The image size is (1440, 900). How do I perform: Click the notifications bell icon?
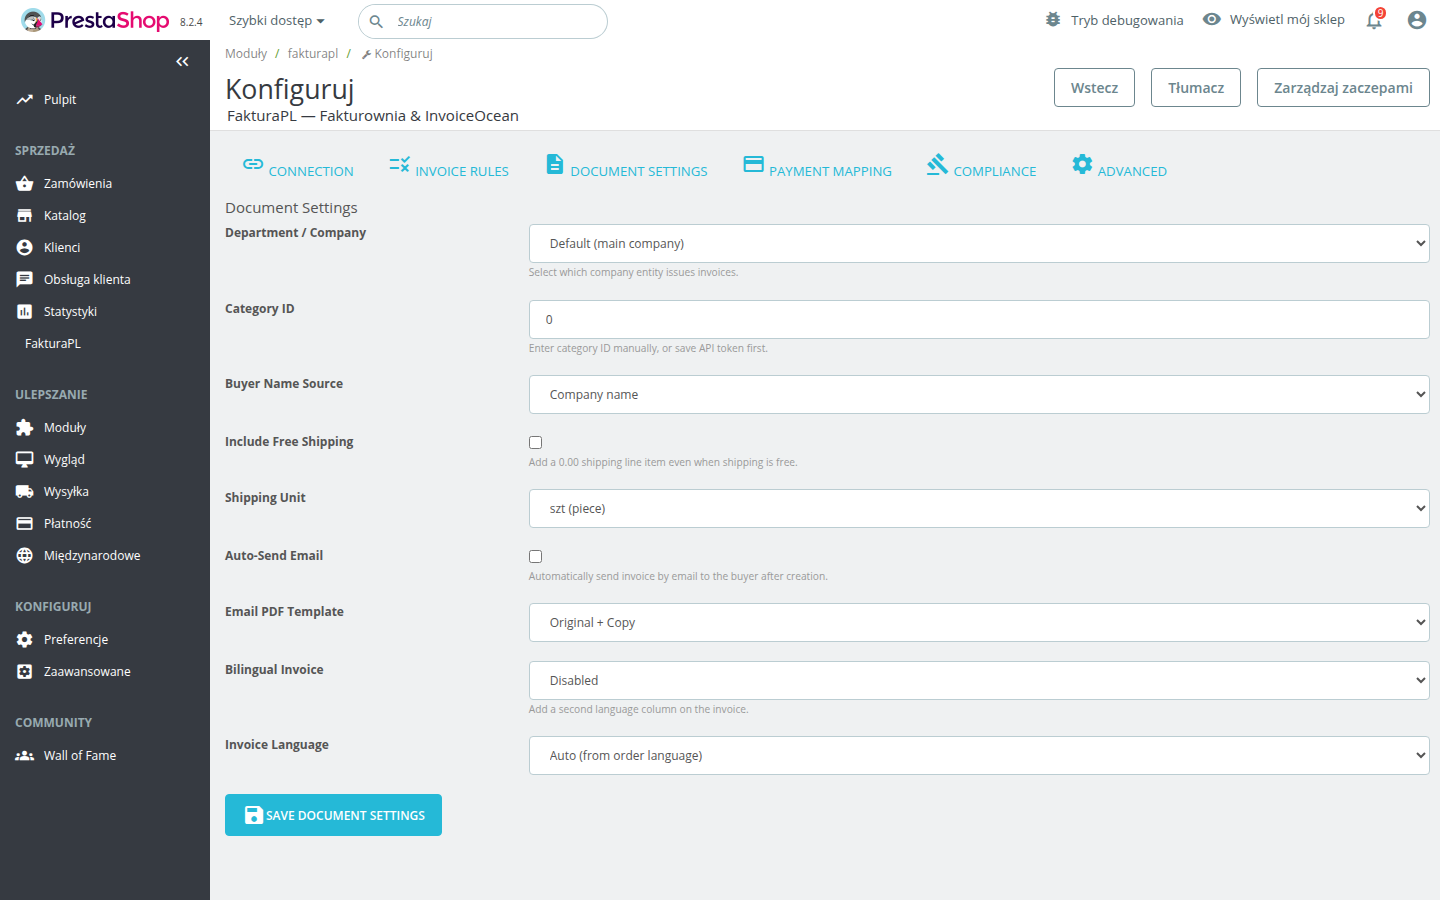[x=1374, y=21]
